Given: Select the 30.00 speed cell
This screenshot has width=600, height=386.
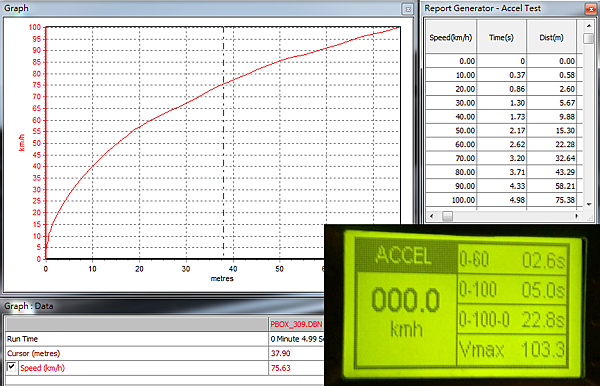Looking at the screenshot, I should 451,103.
